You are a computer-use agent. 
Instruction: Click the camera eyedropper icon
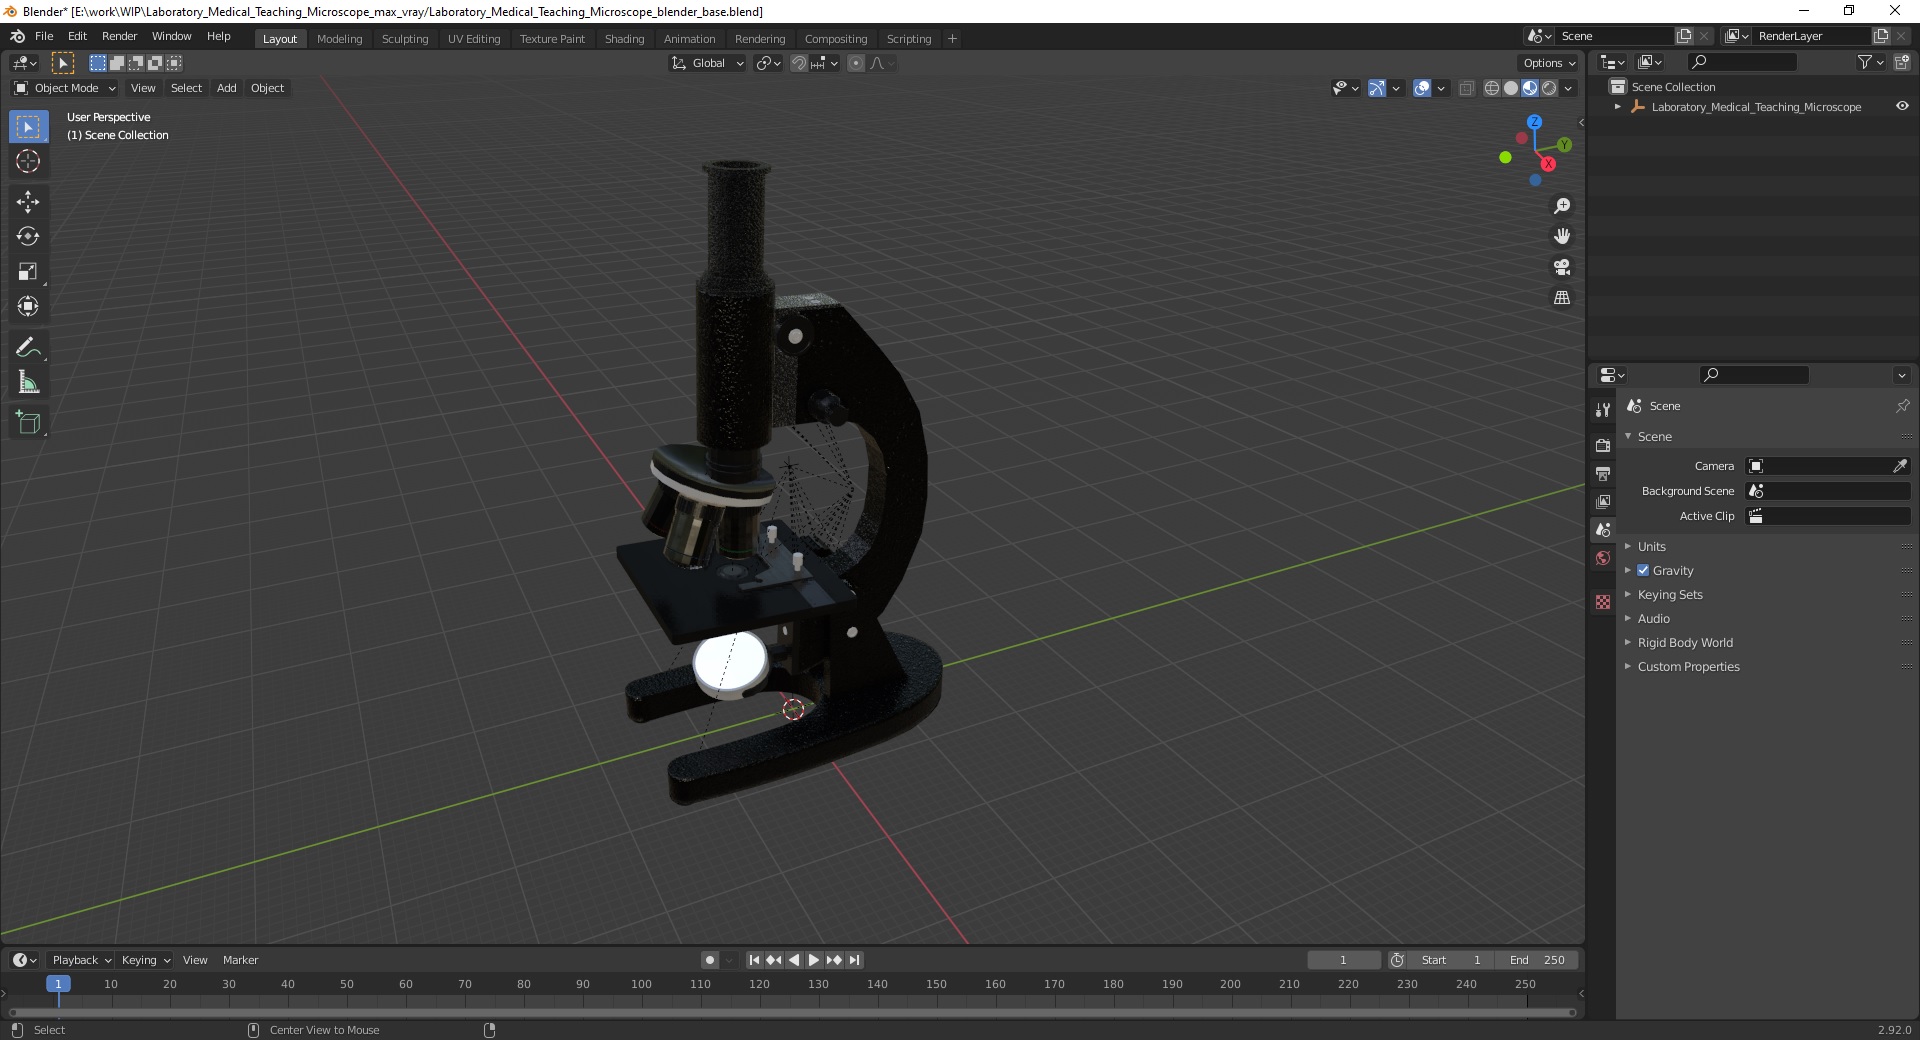(1900, 466)
